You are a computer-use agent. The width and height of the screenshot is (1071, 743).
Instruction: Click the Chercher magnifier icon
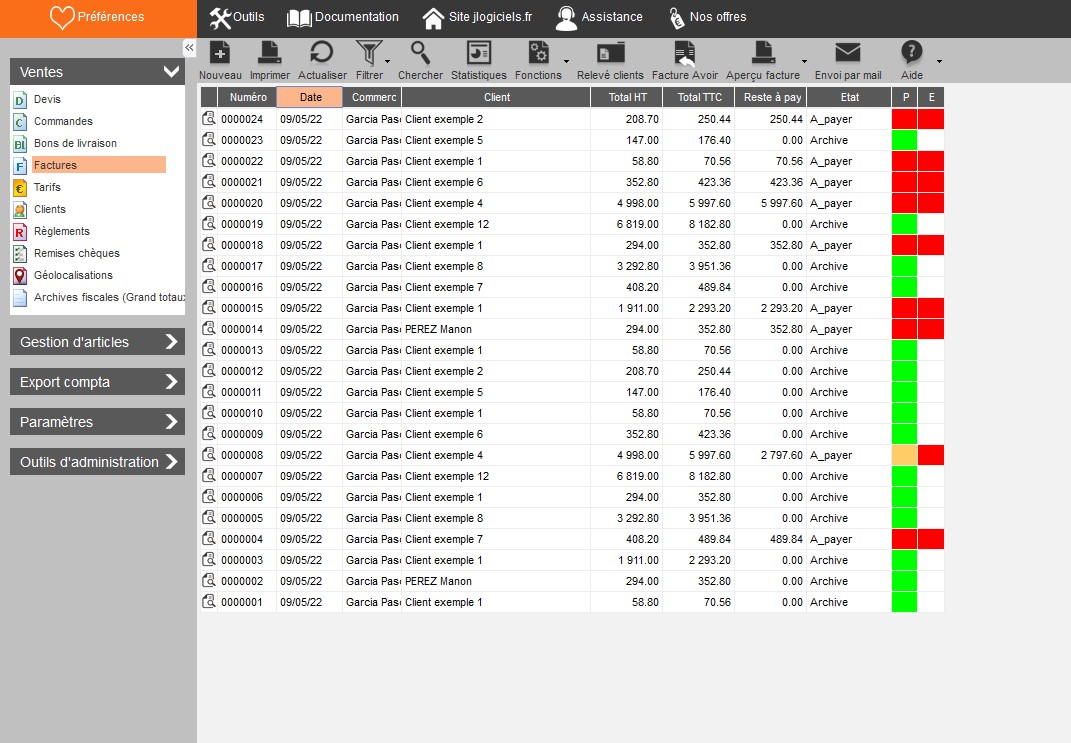tap(419, 53)
